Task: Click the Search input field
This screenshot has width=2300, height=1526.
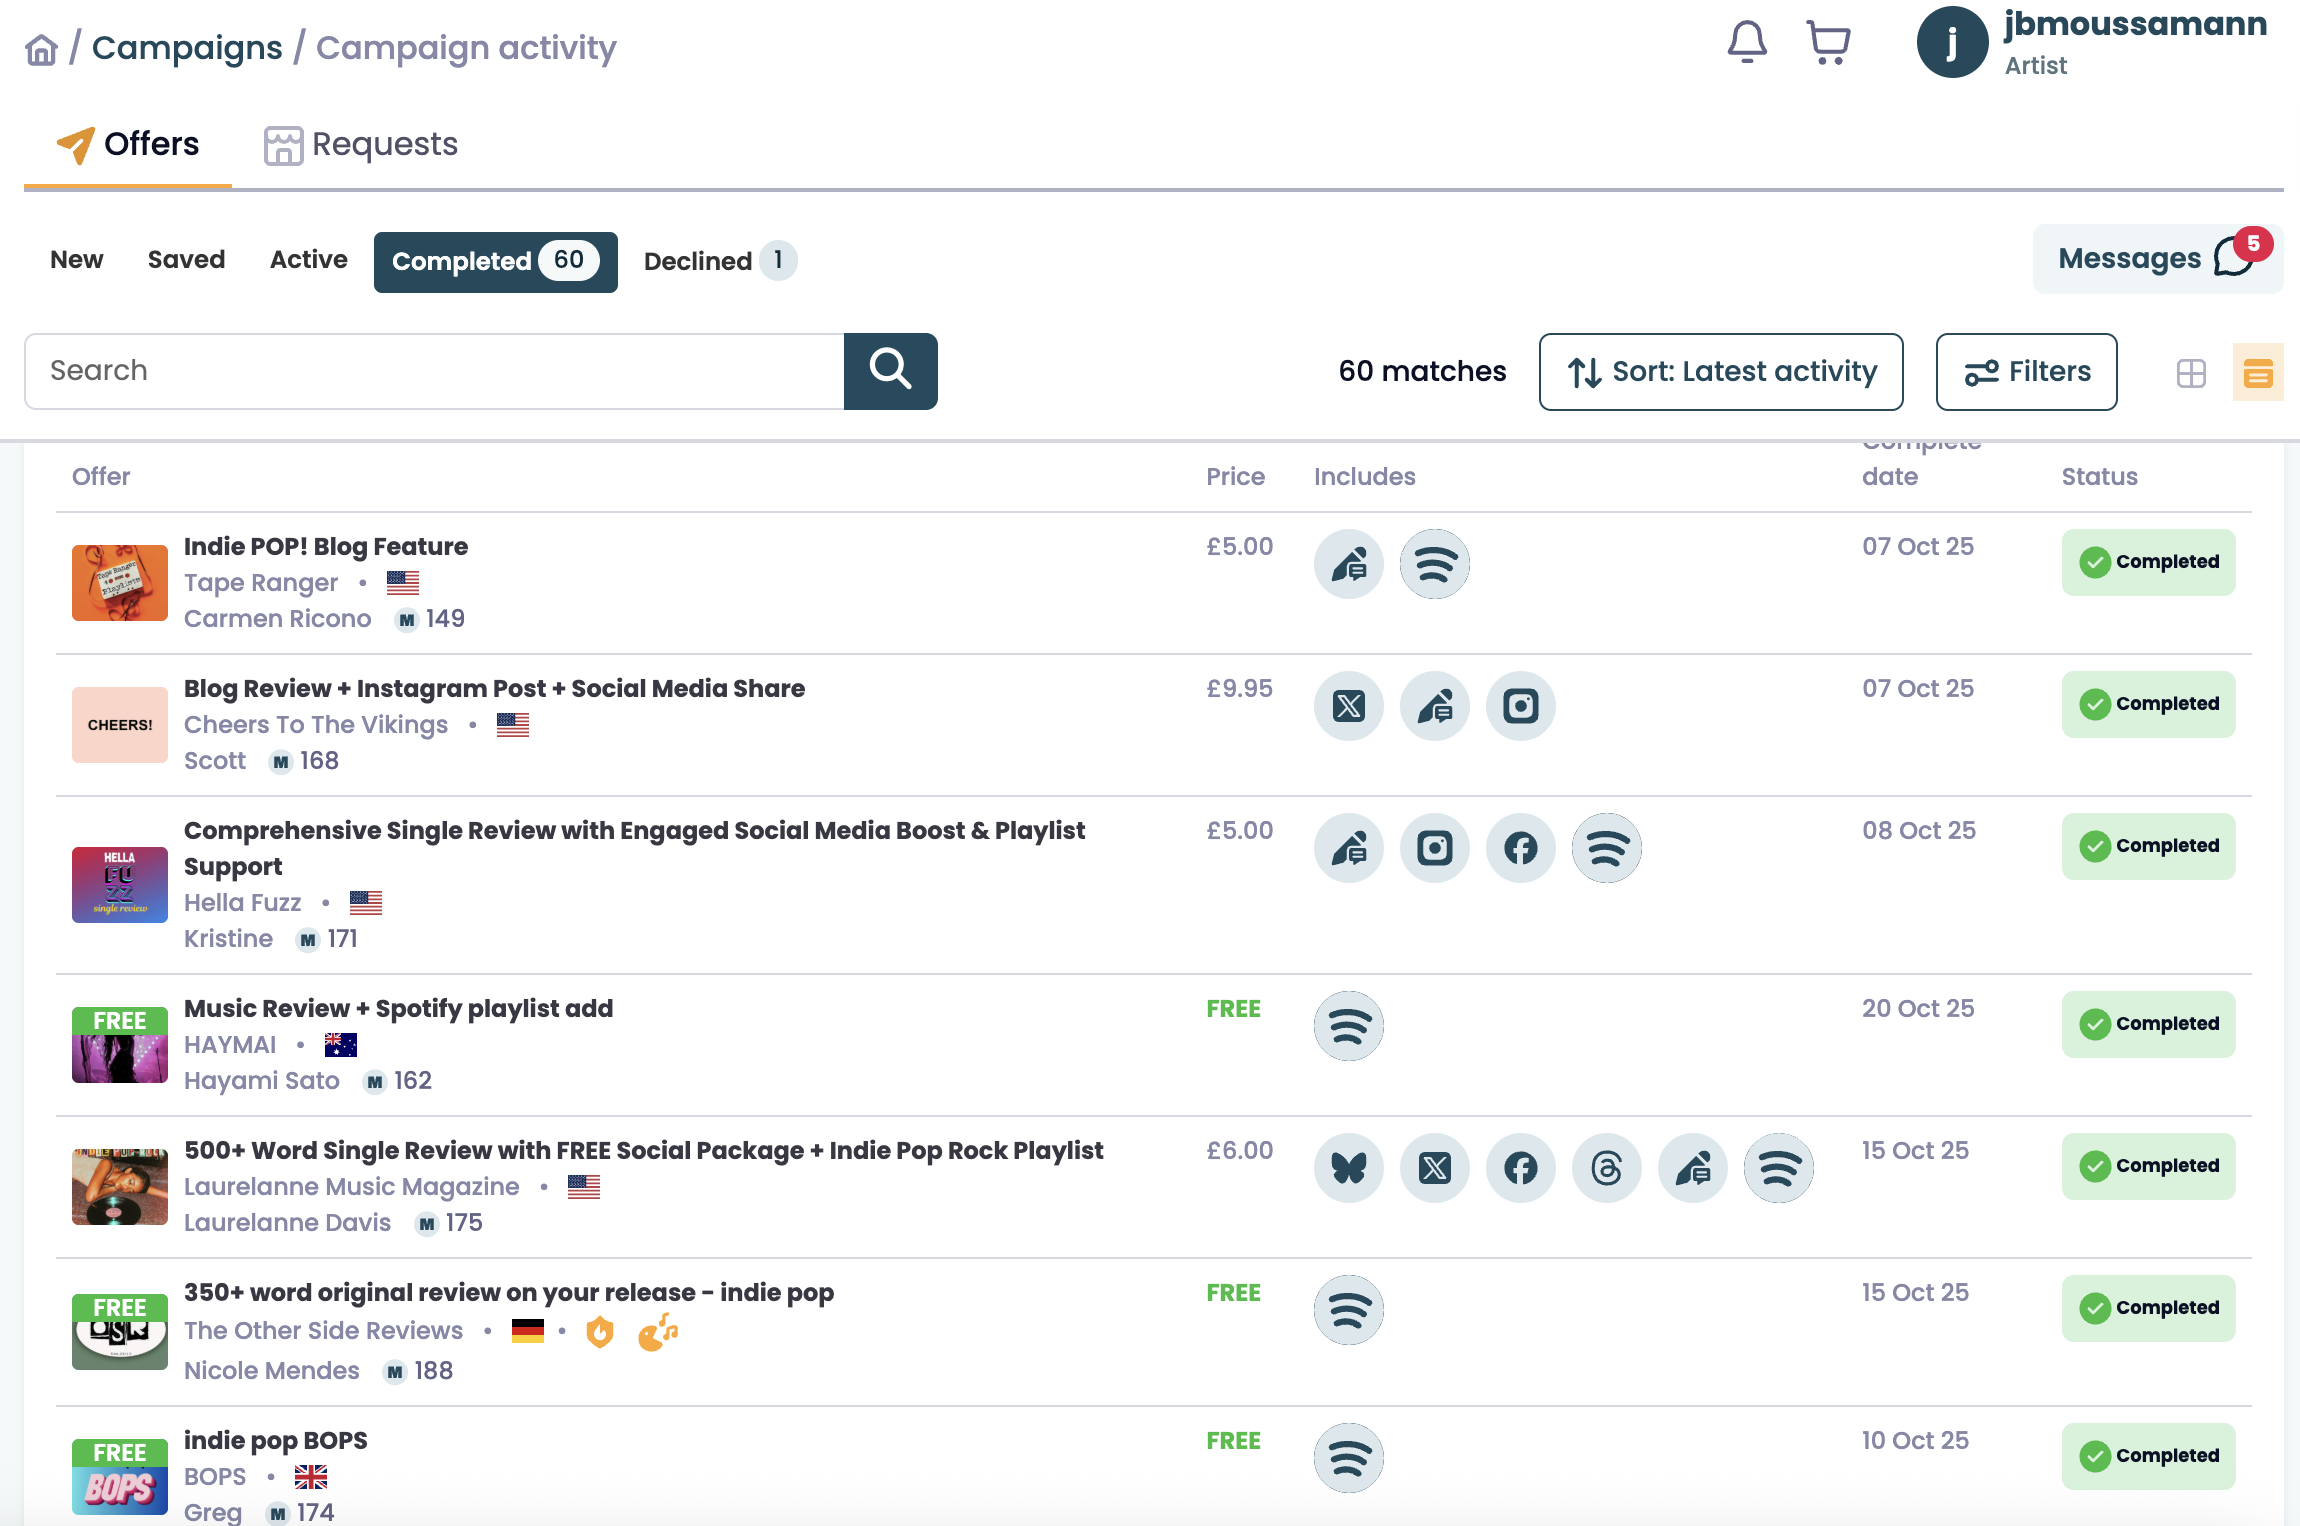Action: click(434, 371)
